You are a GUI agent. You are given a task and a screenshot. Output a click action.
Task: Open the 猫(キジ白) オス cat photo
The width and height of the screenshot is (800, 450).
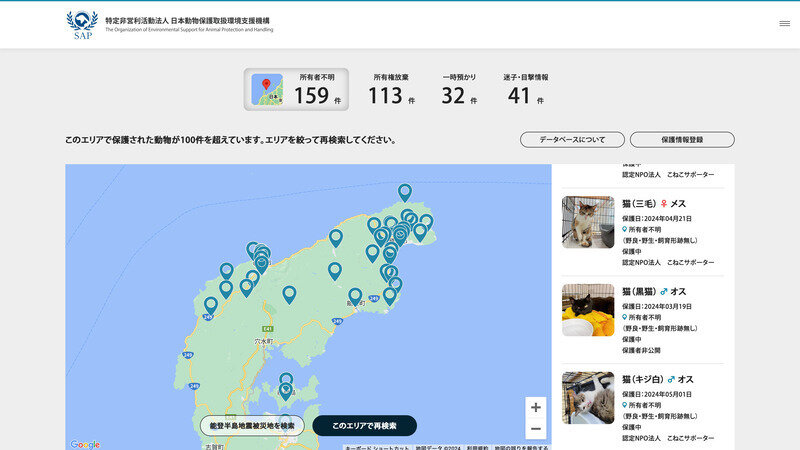pos(588,397)
